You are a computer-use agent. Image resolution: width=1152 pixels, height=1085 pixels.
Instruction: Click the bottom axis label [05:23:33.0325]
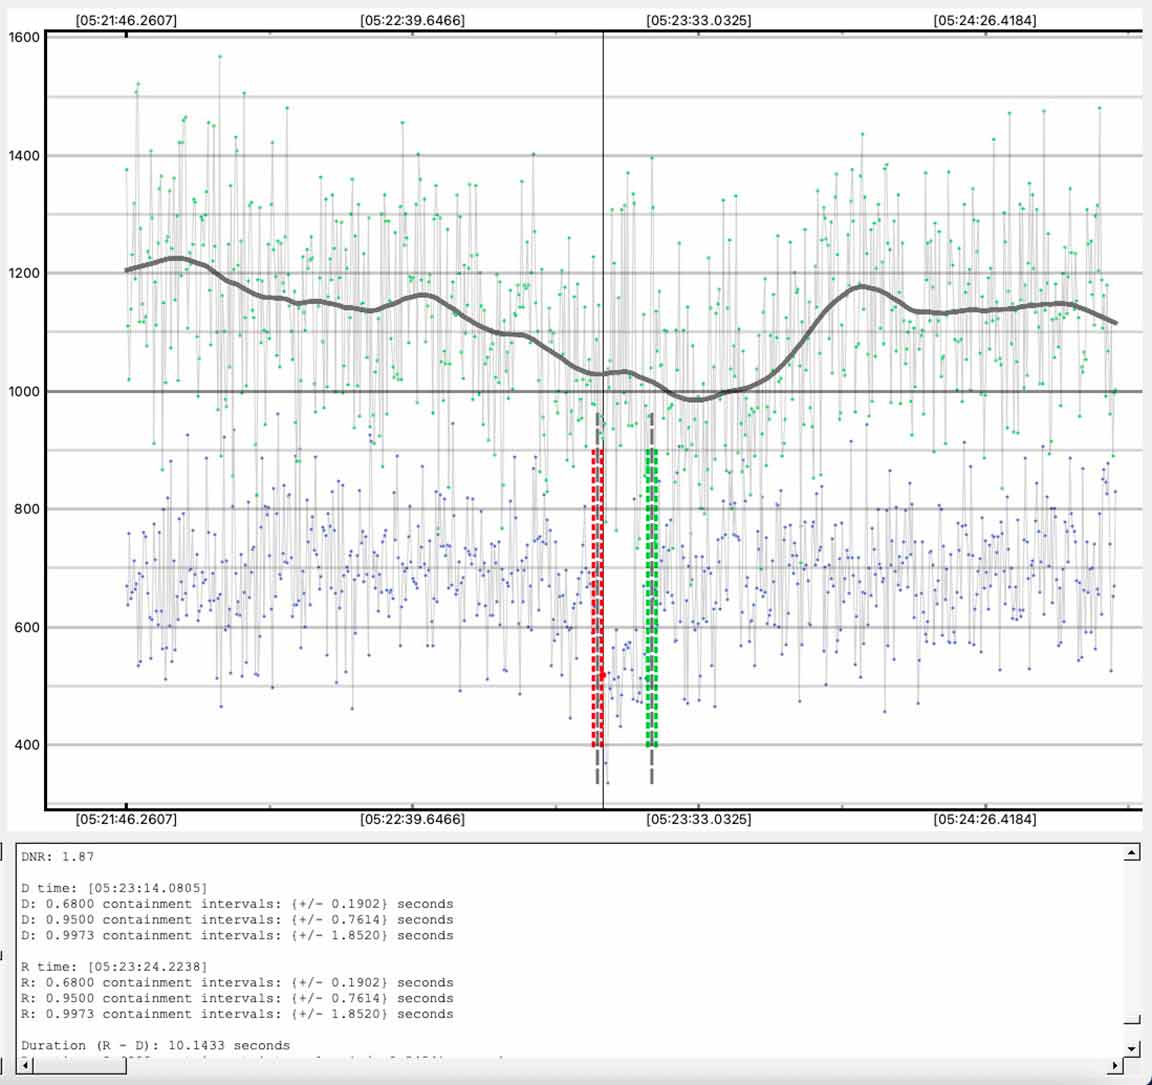click(x=699, y=819)
